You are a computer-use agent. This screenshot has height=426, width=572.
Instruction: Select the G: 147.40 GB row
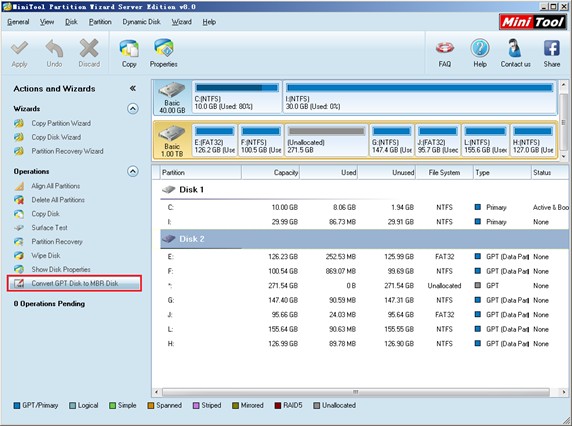coord(364,300)
